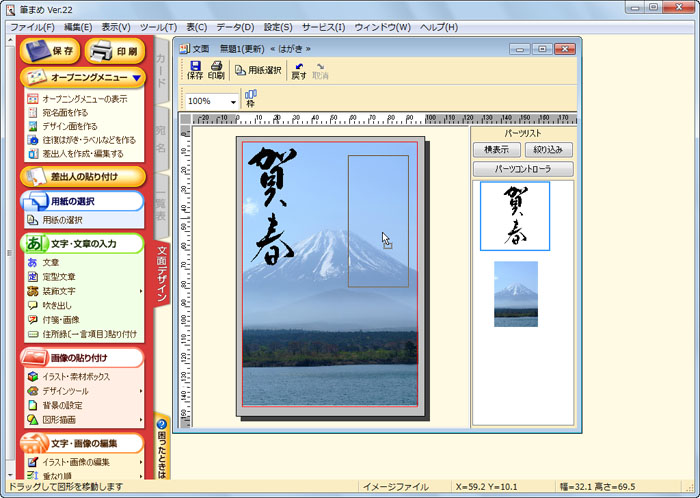Screen dimensions: 700x498
Task: Click the large 印刷 print button in sidebar
Action: 115,50
